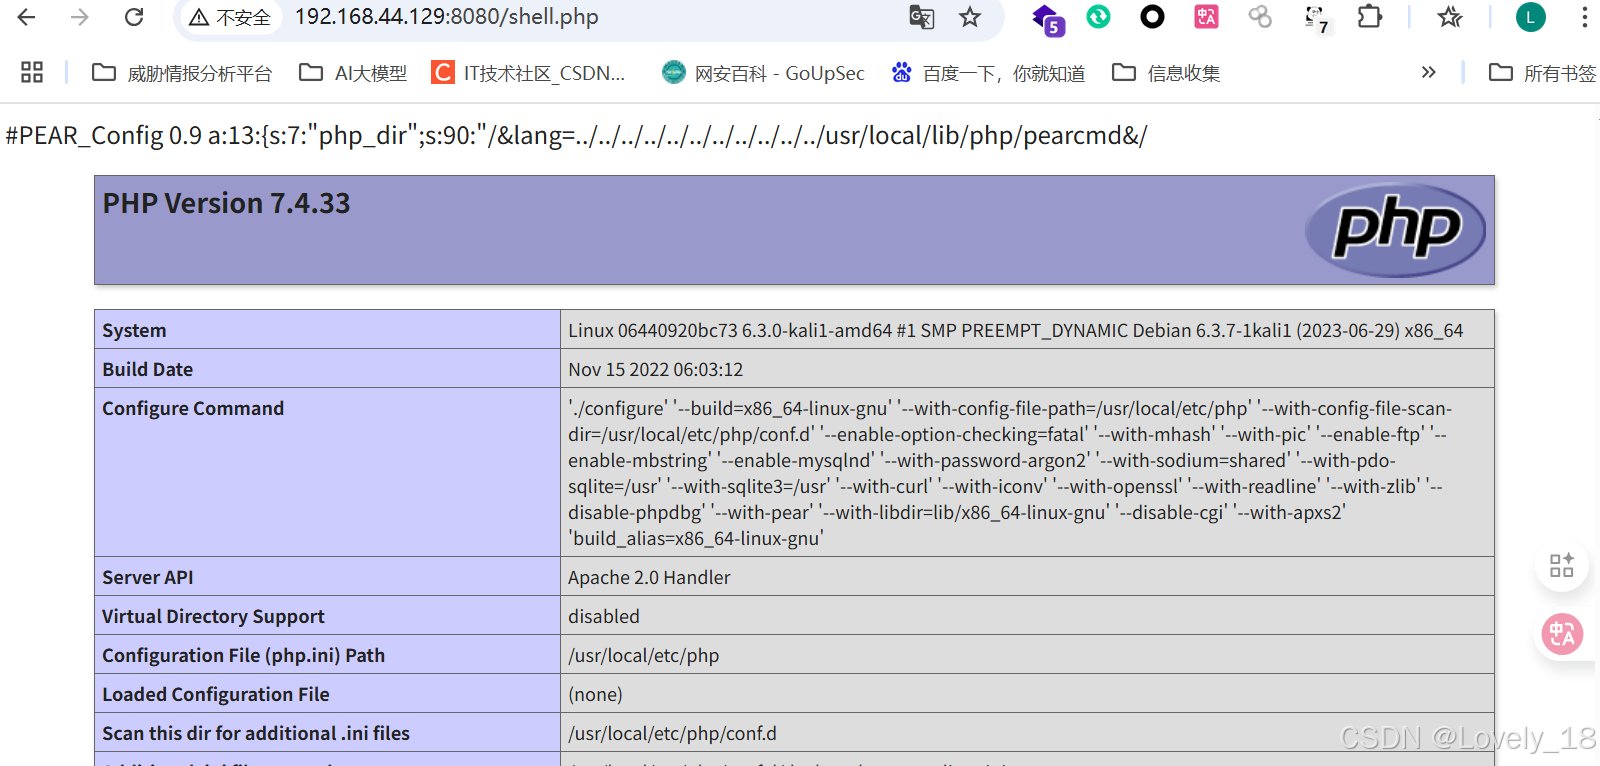This screenshot has width=1600, height=766.
Task: Click the Scan this dir for additional .ini files label
Action: [256, 733]
